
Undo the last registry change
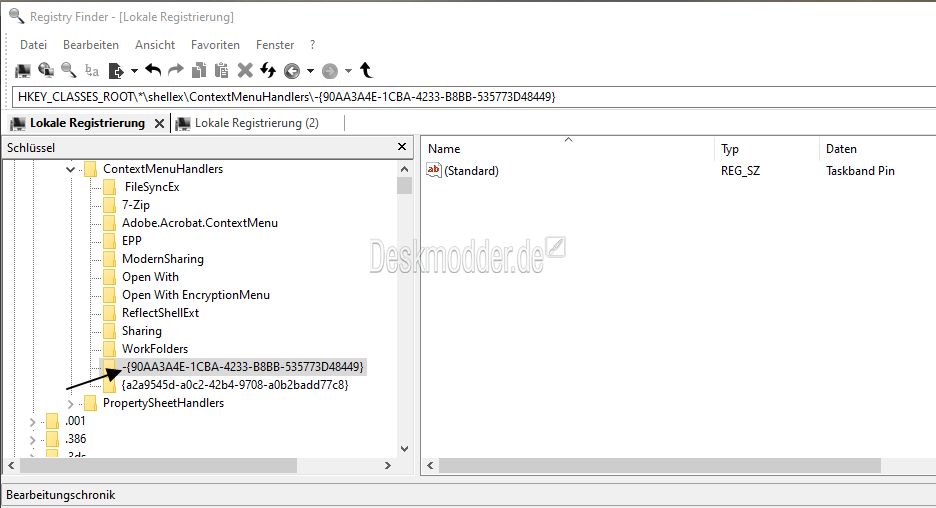[x=153, y=70]
